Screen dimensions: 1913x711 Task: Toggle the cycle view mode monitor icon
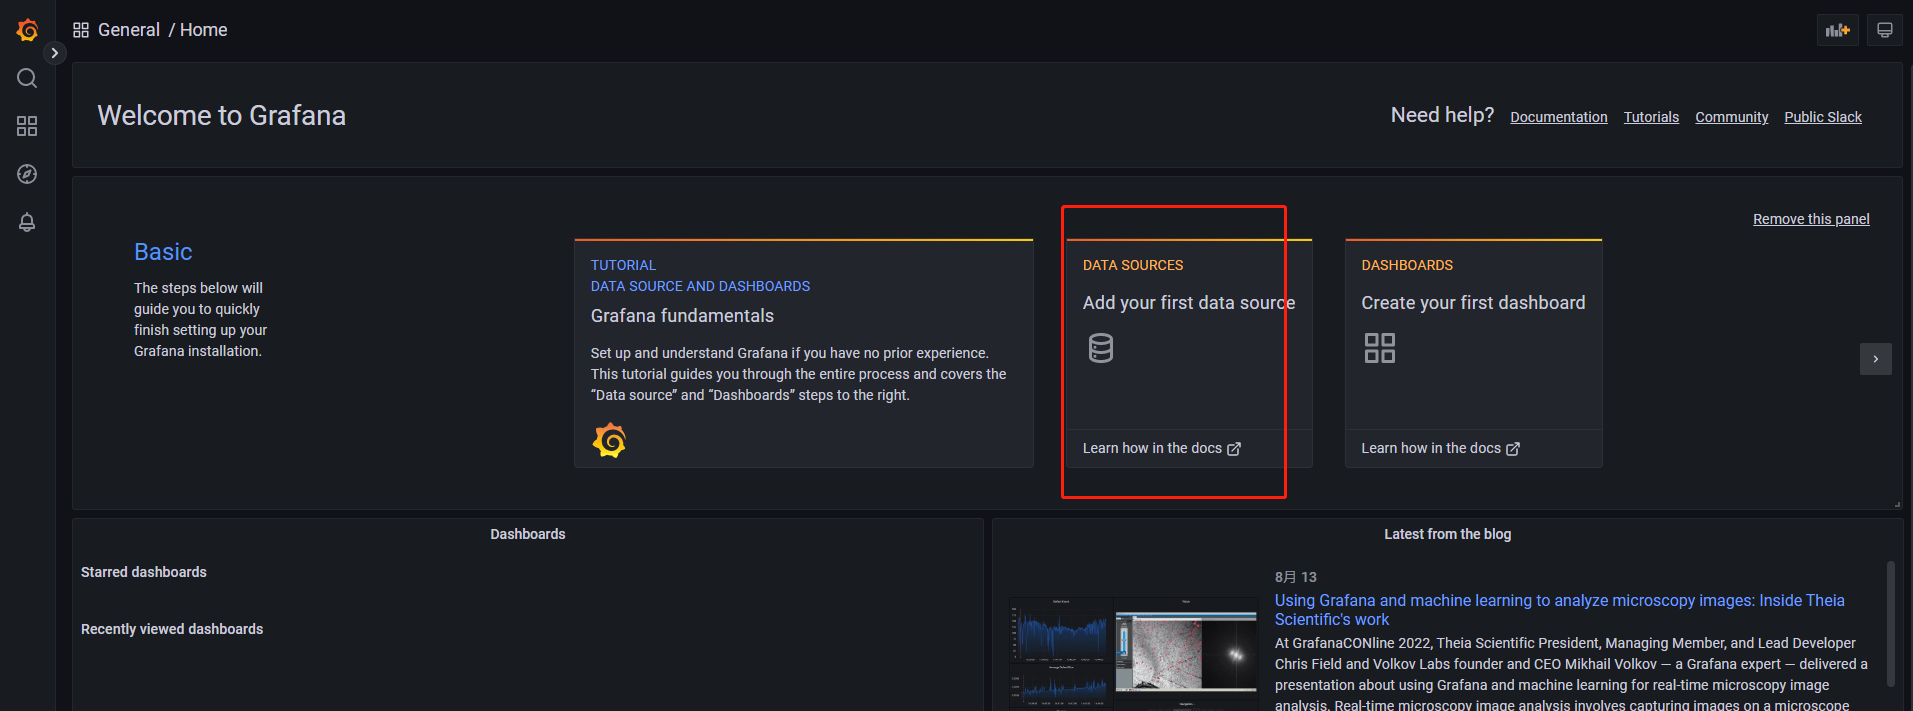click(1885, 30)
